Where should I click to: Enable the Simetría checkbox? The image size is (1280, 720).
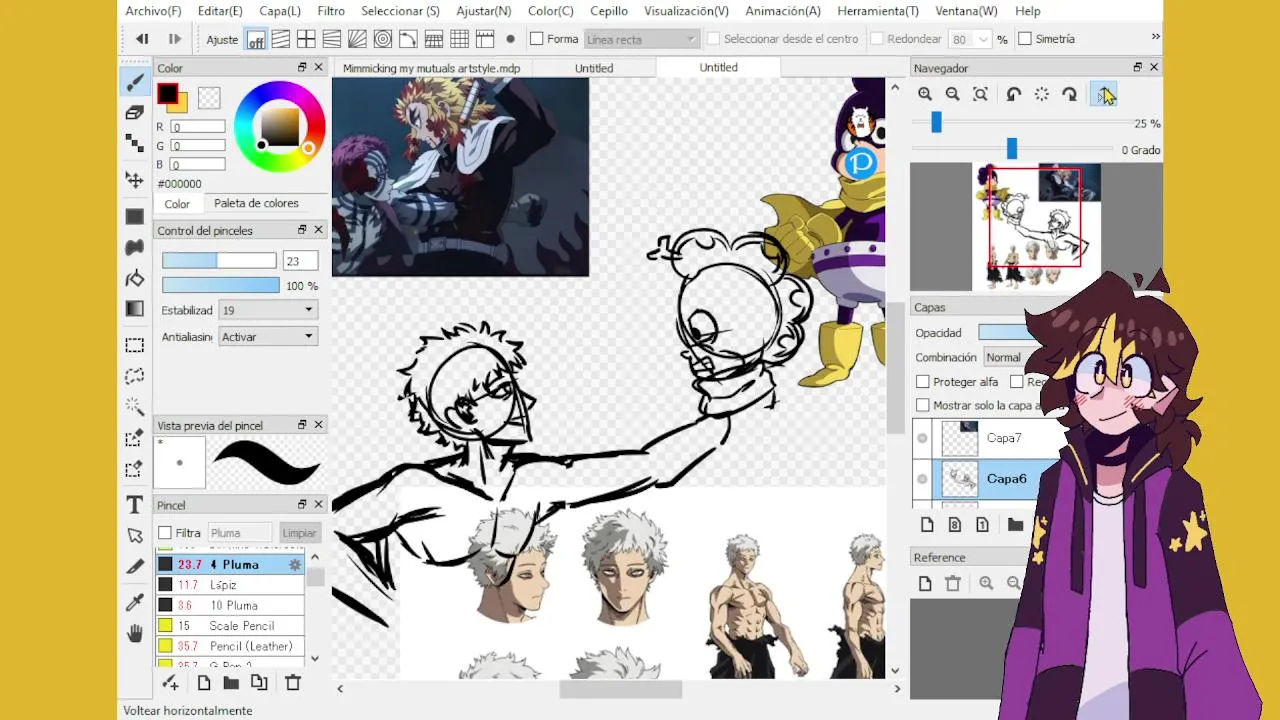click(1025, 39)
